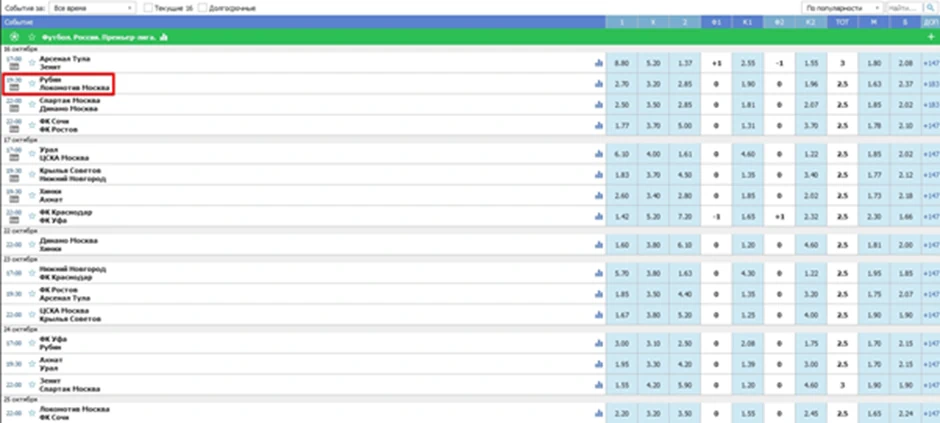940x423 pixels.
Task: Star the ФК Сочи – ФК Ростов match
Action: coord(32,125)
